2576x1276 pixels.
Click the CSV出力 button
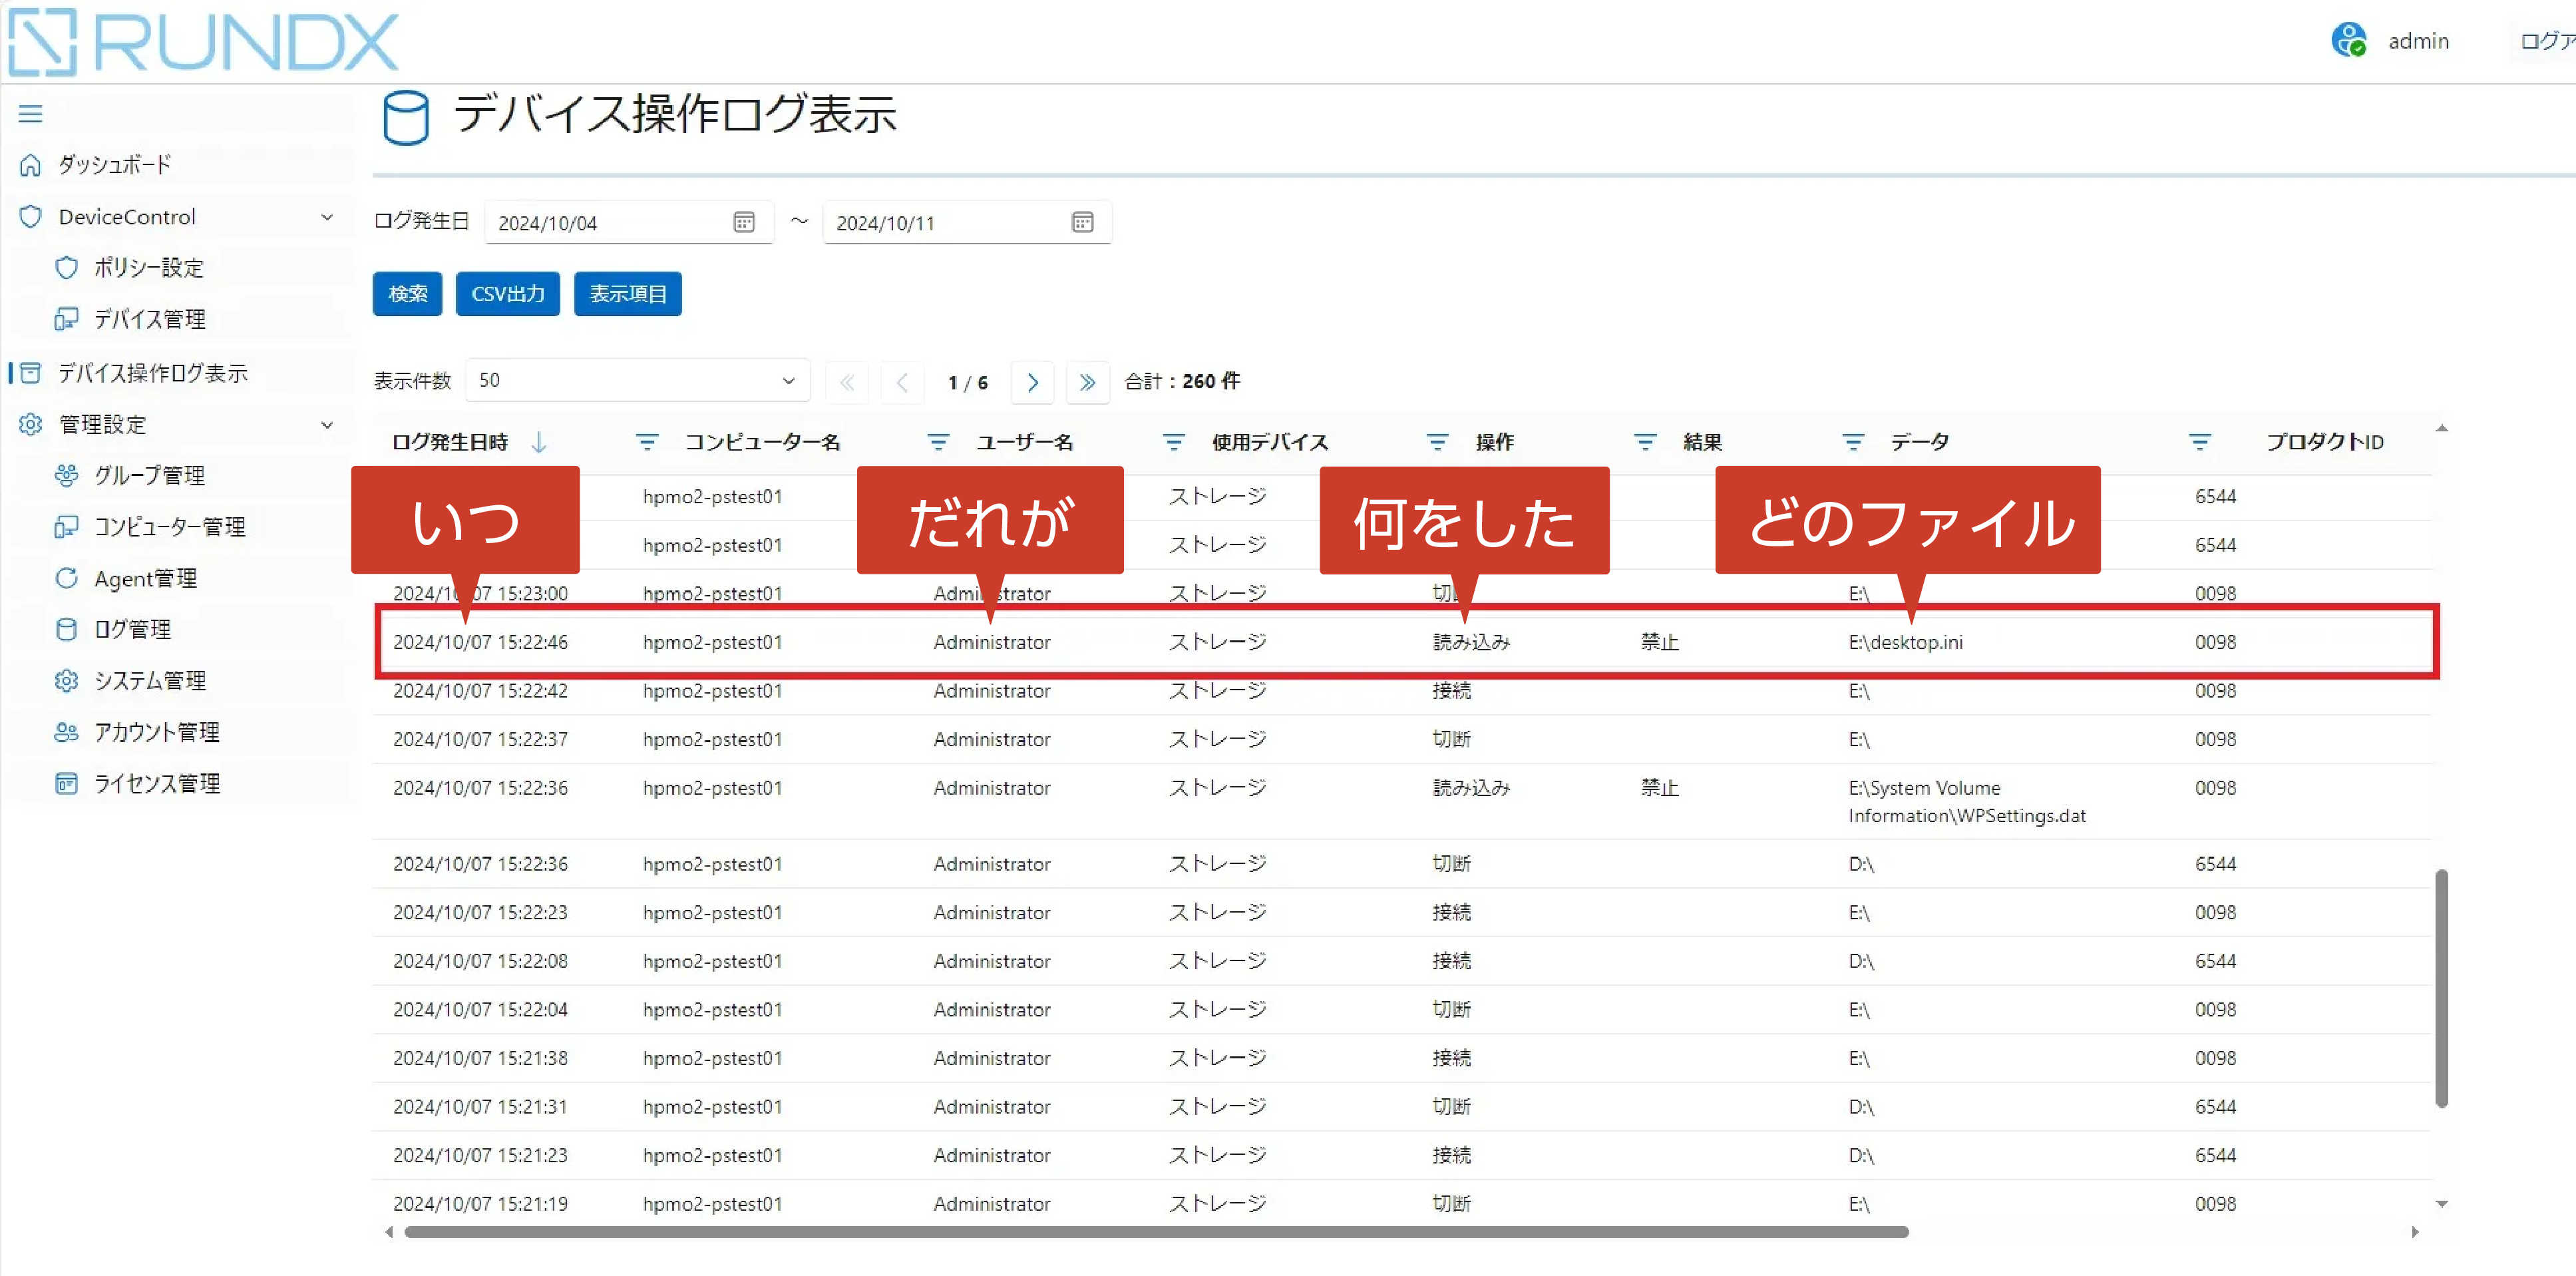pos(507,294)
